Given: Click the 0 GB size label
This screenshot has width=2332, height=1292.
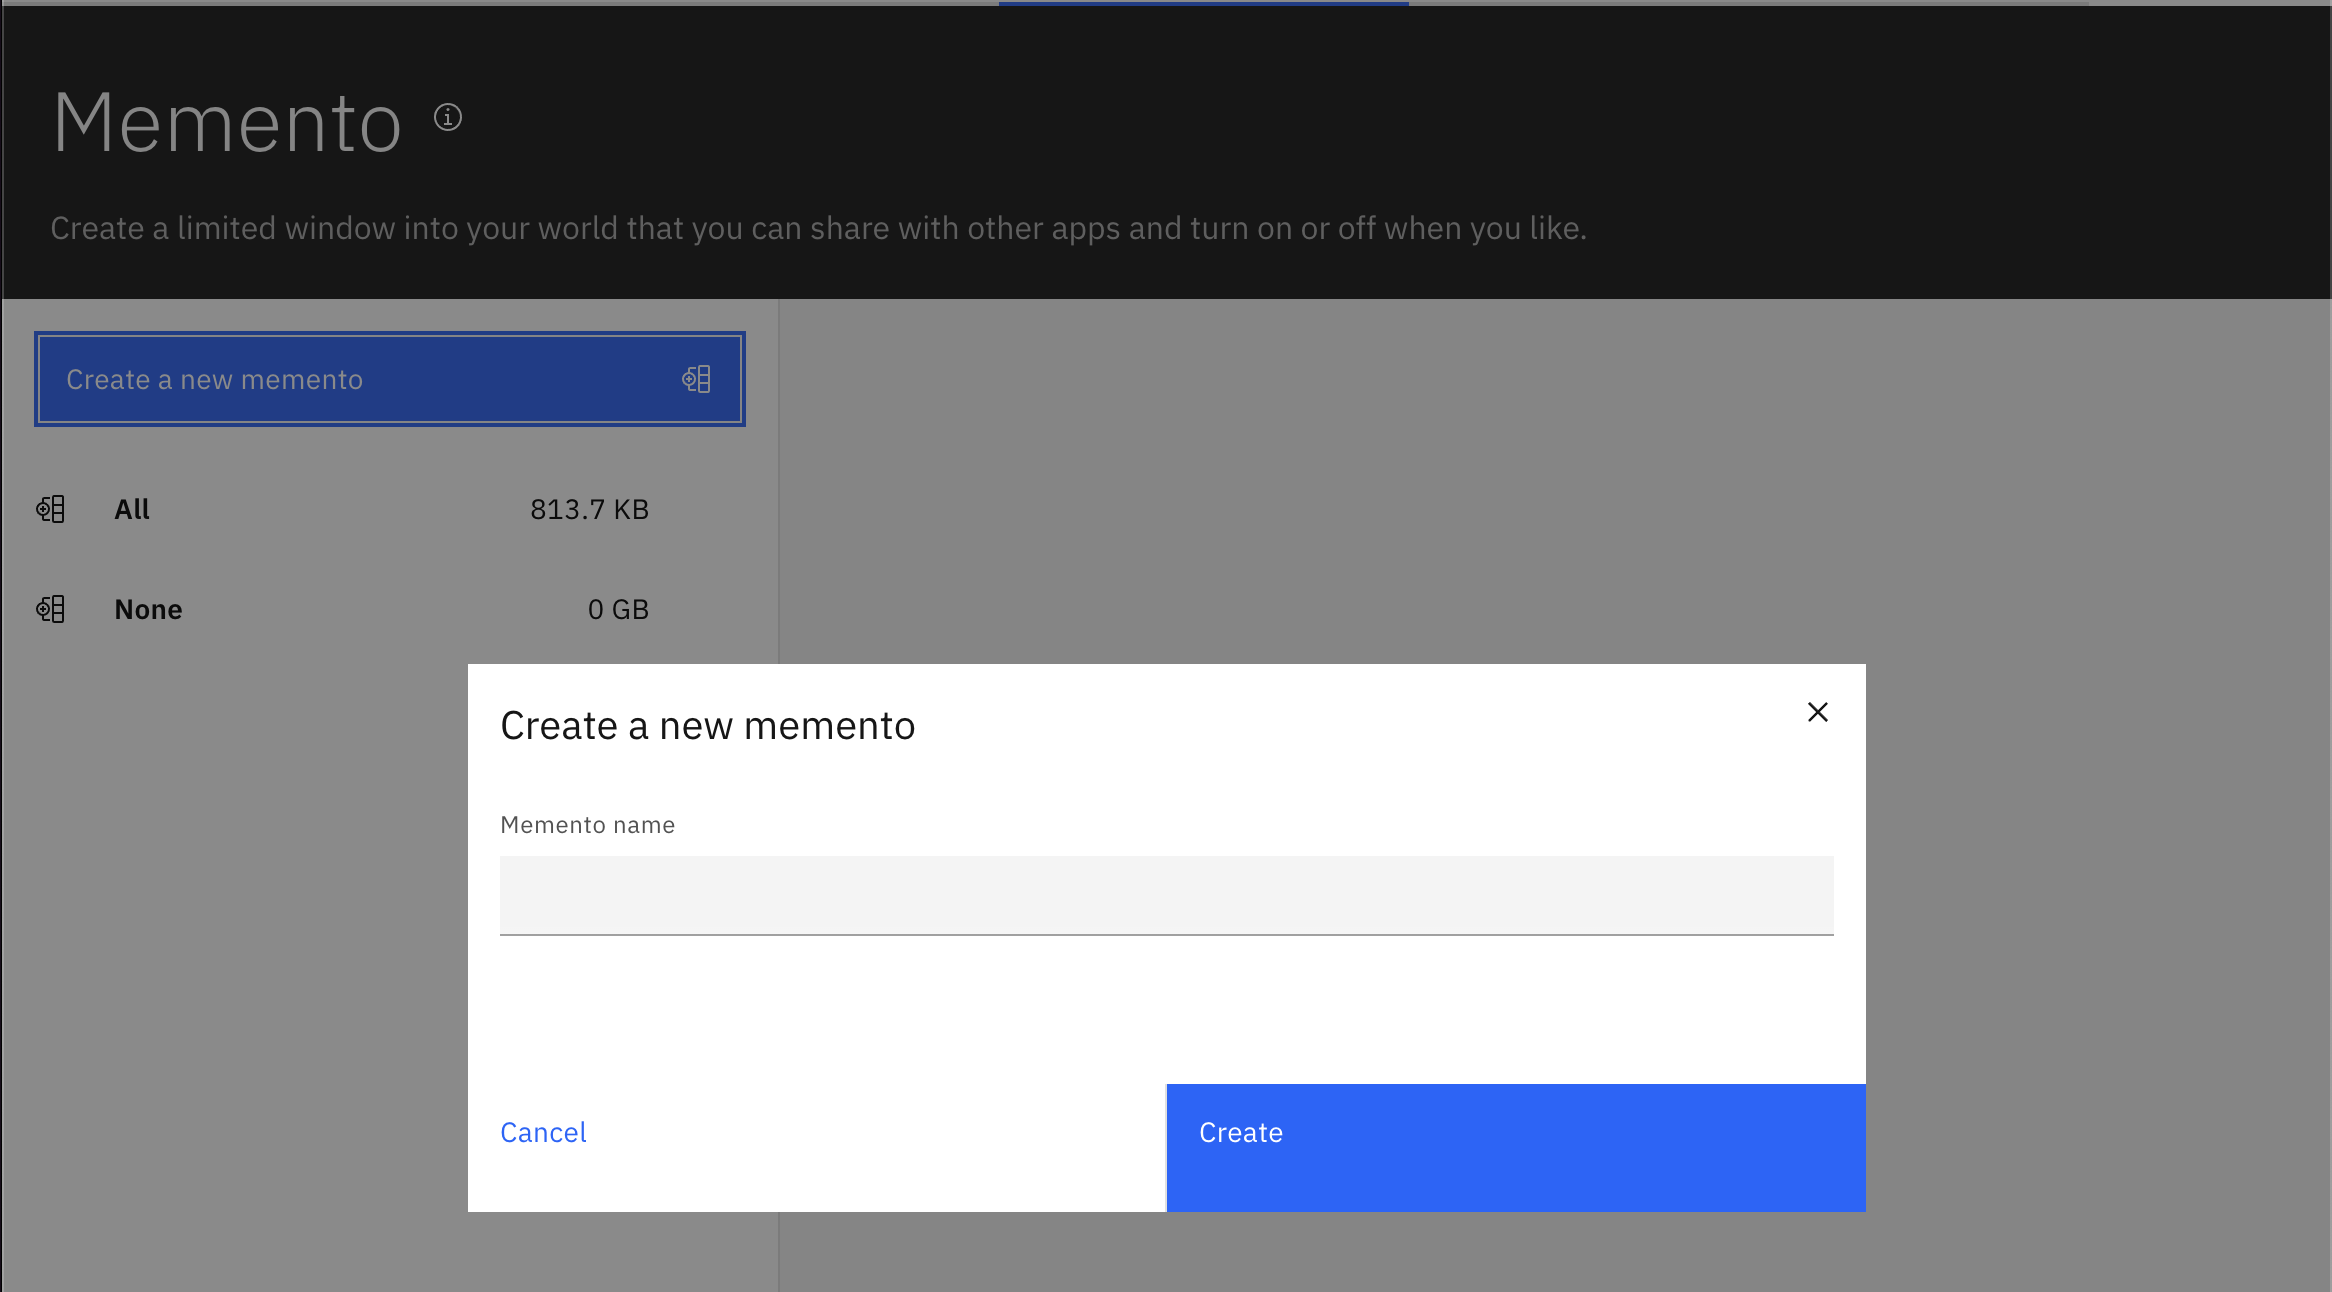Looking at the screenshot, I should (618, 609).
